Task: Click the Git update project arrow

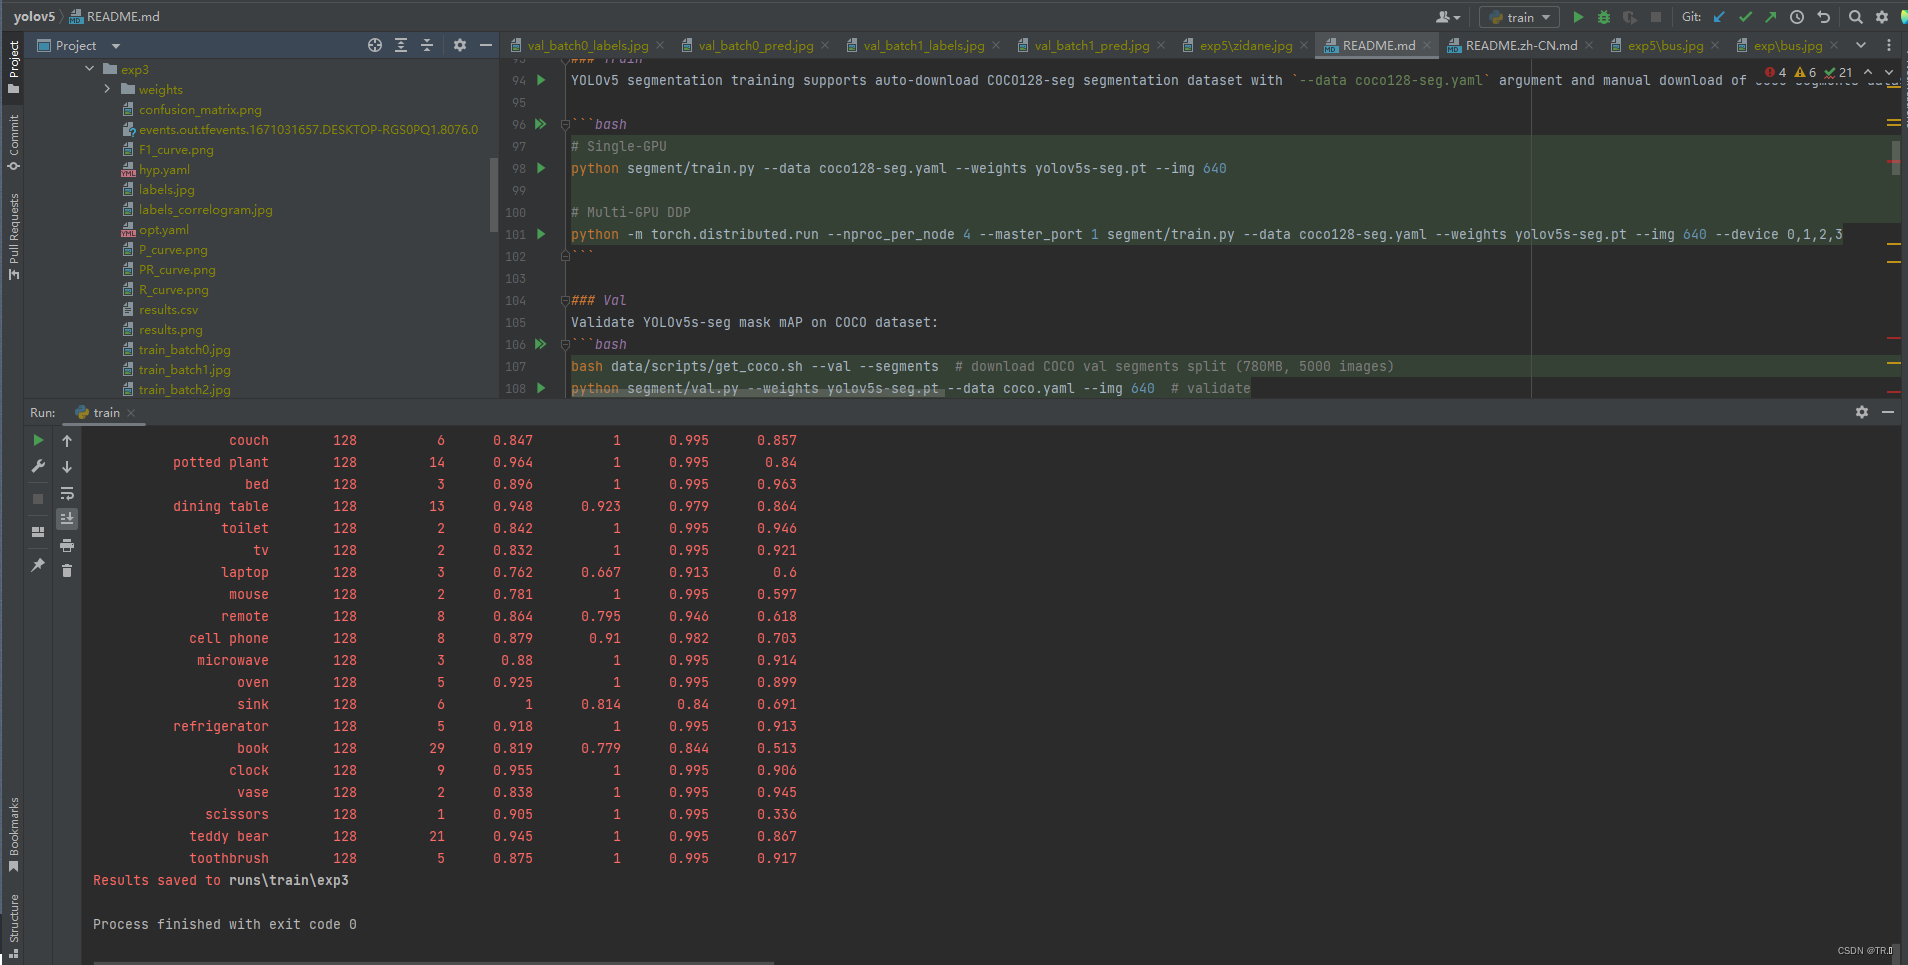Action: 1719,17
